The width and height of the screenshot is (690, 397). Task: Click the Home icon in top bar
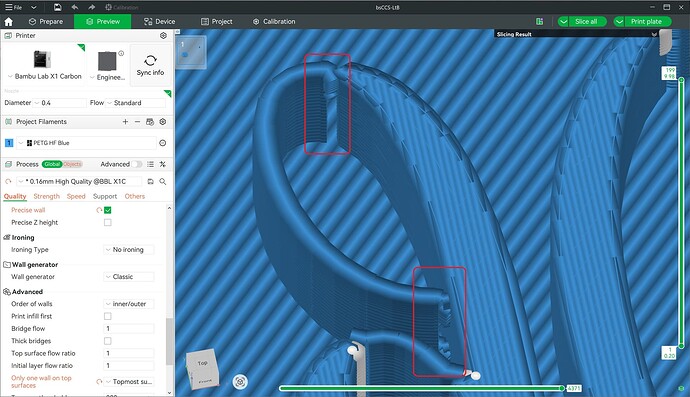pos(8,22)
